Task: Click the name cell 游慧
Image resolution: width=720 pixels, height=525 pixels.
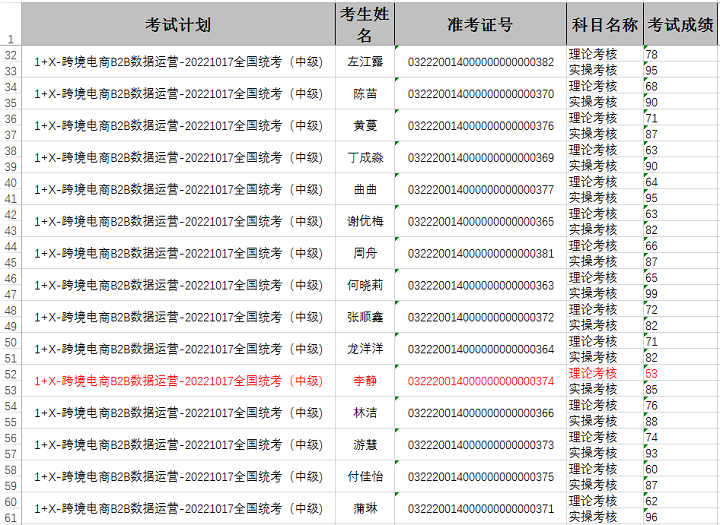Action: [x=365, y=445]
